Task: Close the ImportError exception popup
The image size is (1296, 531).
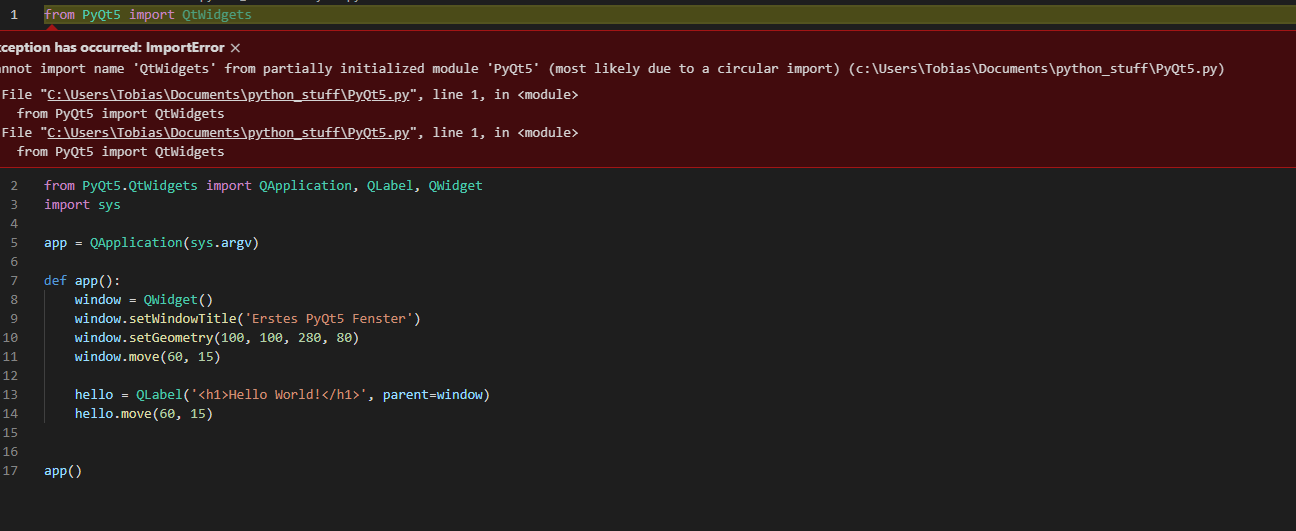Action: (x=236, y=48)
